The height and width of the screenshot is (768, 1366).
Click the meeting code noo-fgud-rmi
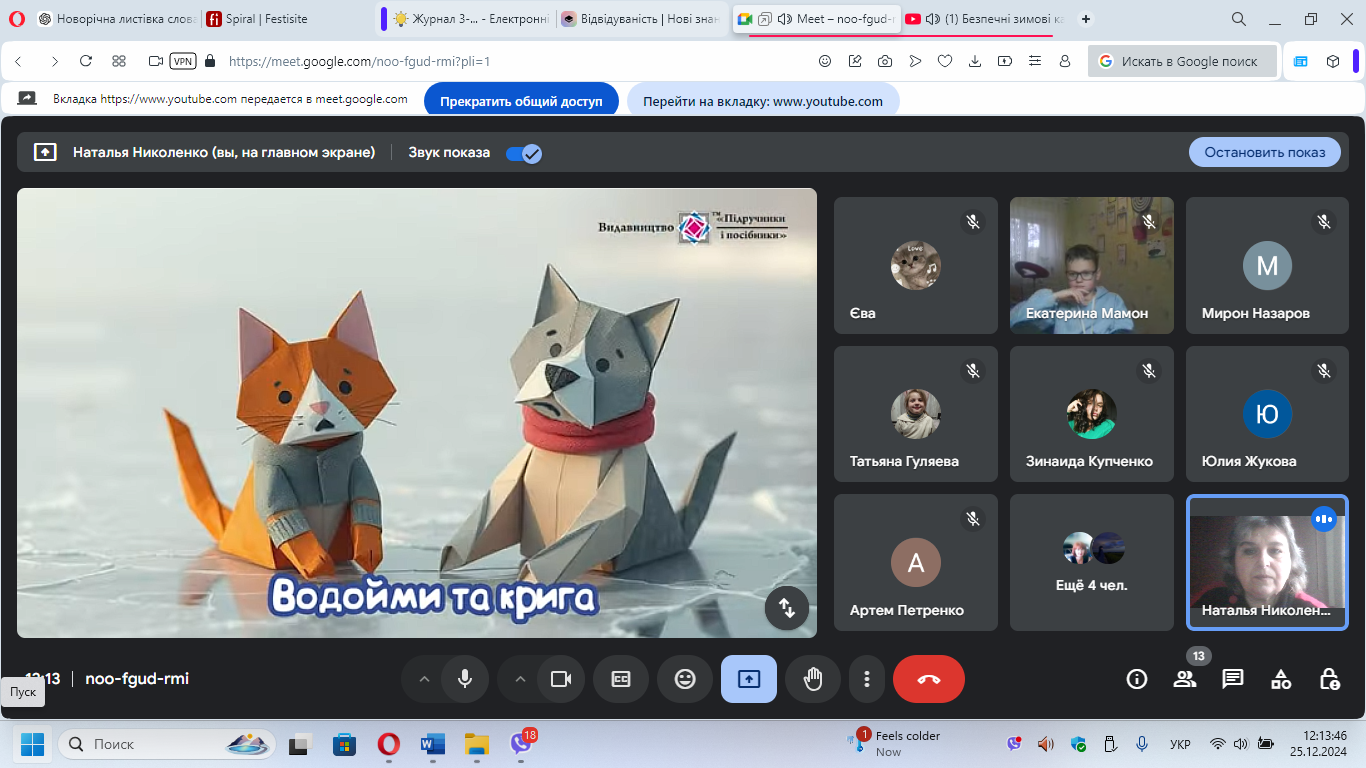click(x=137, y=679)
